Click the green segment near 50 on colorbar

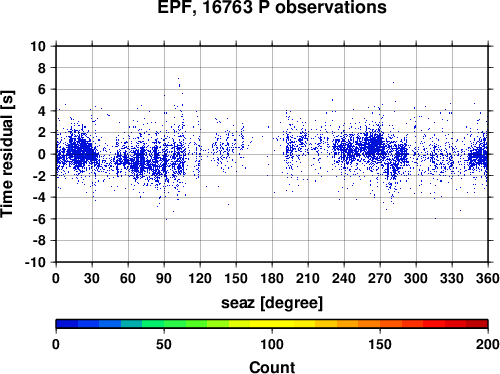(x=164, y=324)
